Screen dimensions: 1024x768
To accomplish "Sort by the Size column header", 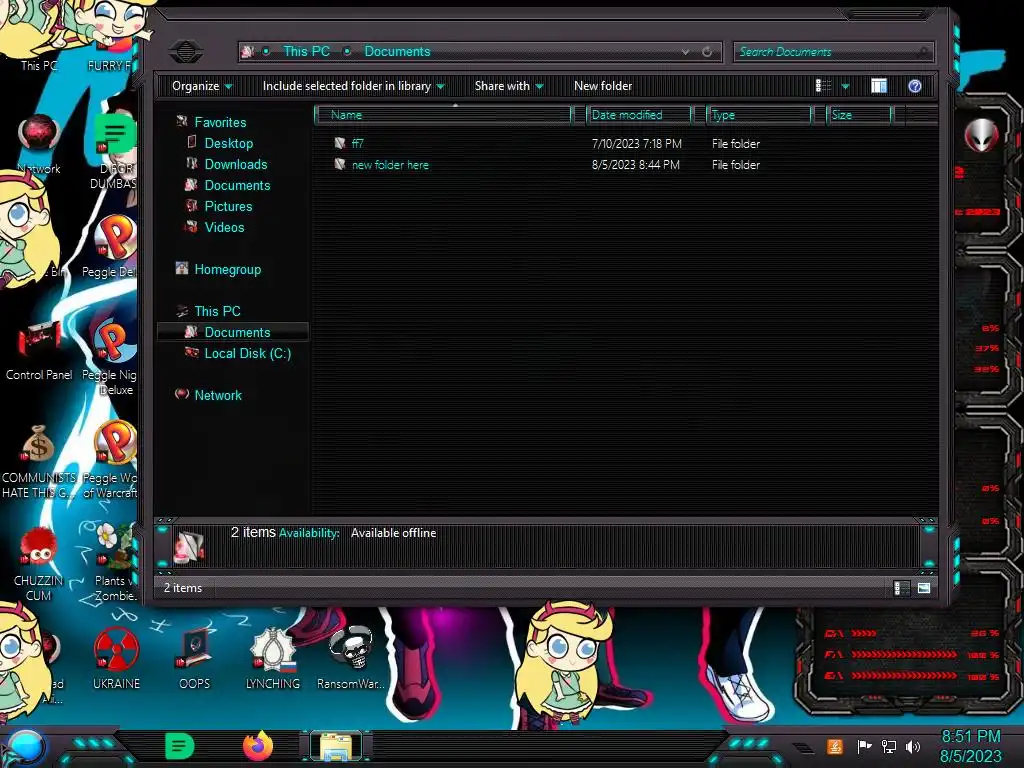I will click(x=859, y=115).
